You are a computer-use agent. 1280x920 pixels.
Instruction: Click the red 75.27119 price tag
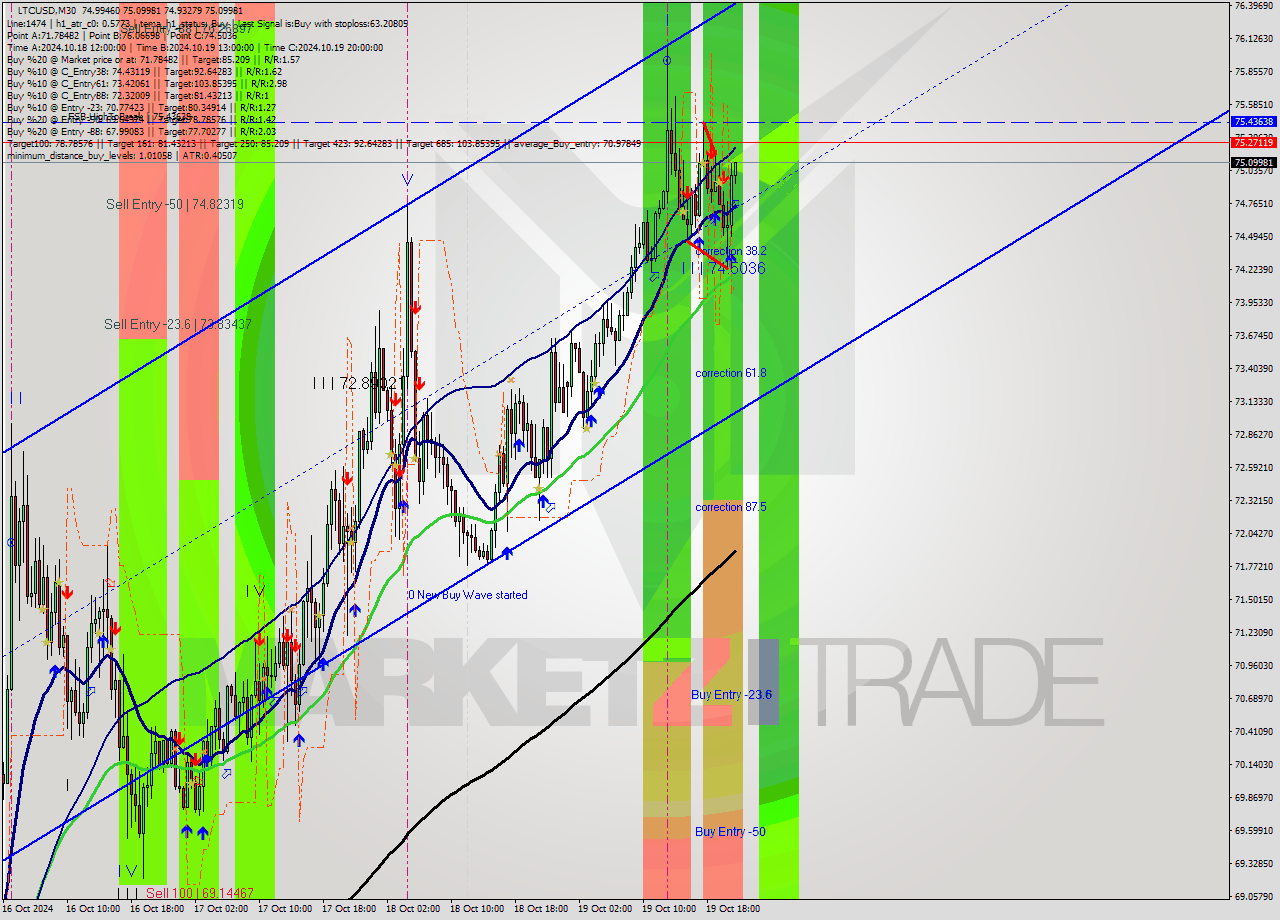point(1253,143)
